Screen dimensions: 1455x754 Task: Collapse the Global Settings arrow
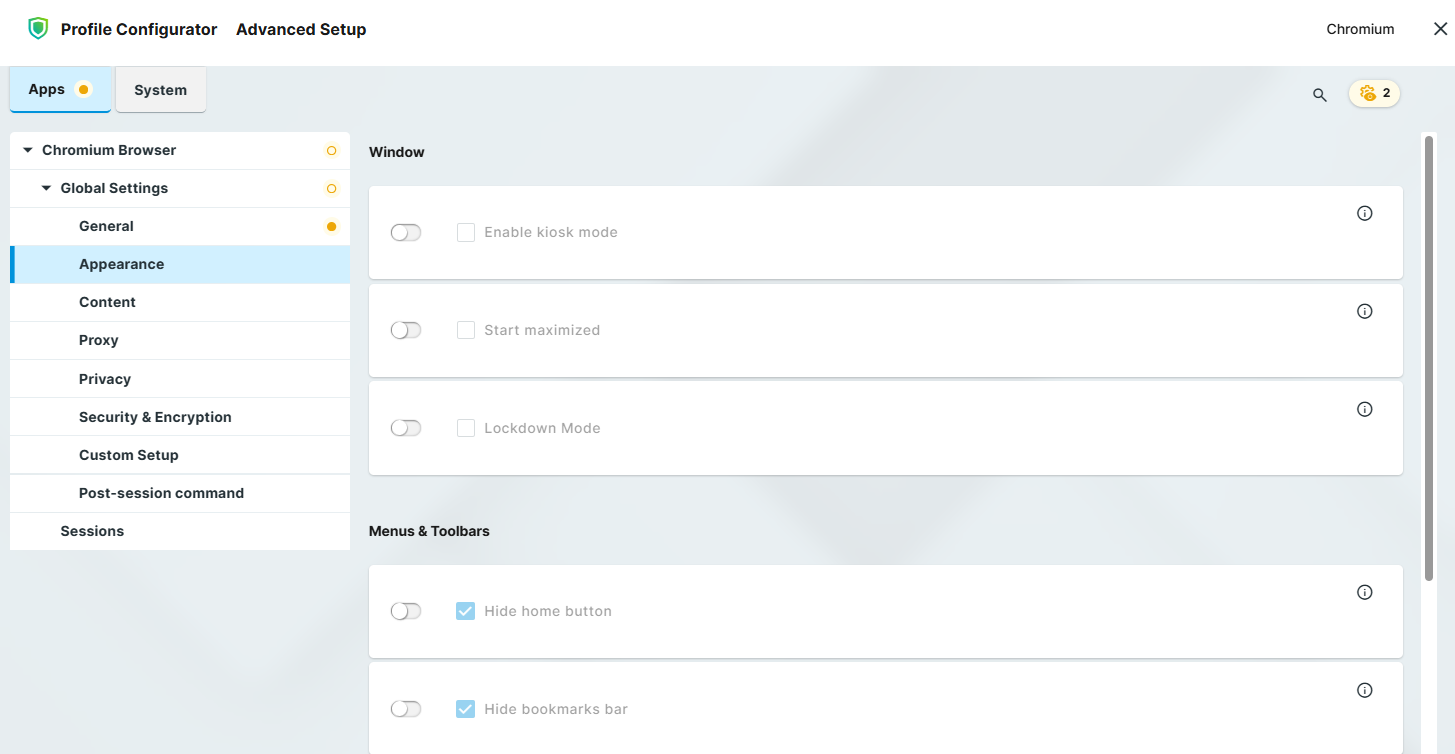pos(46,188)
